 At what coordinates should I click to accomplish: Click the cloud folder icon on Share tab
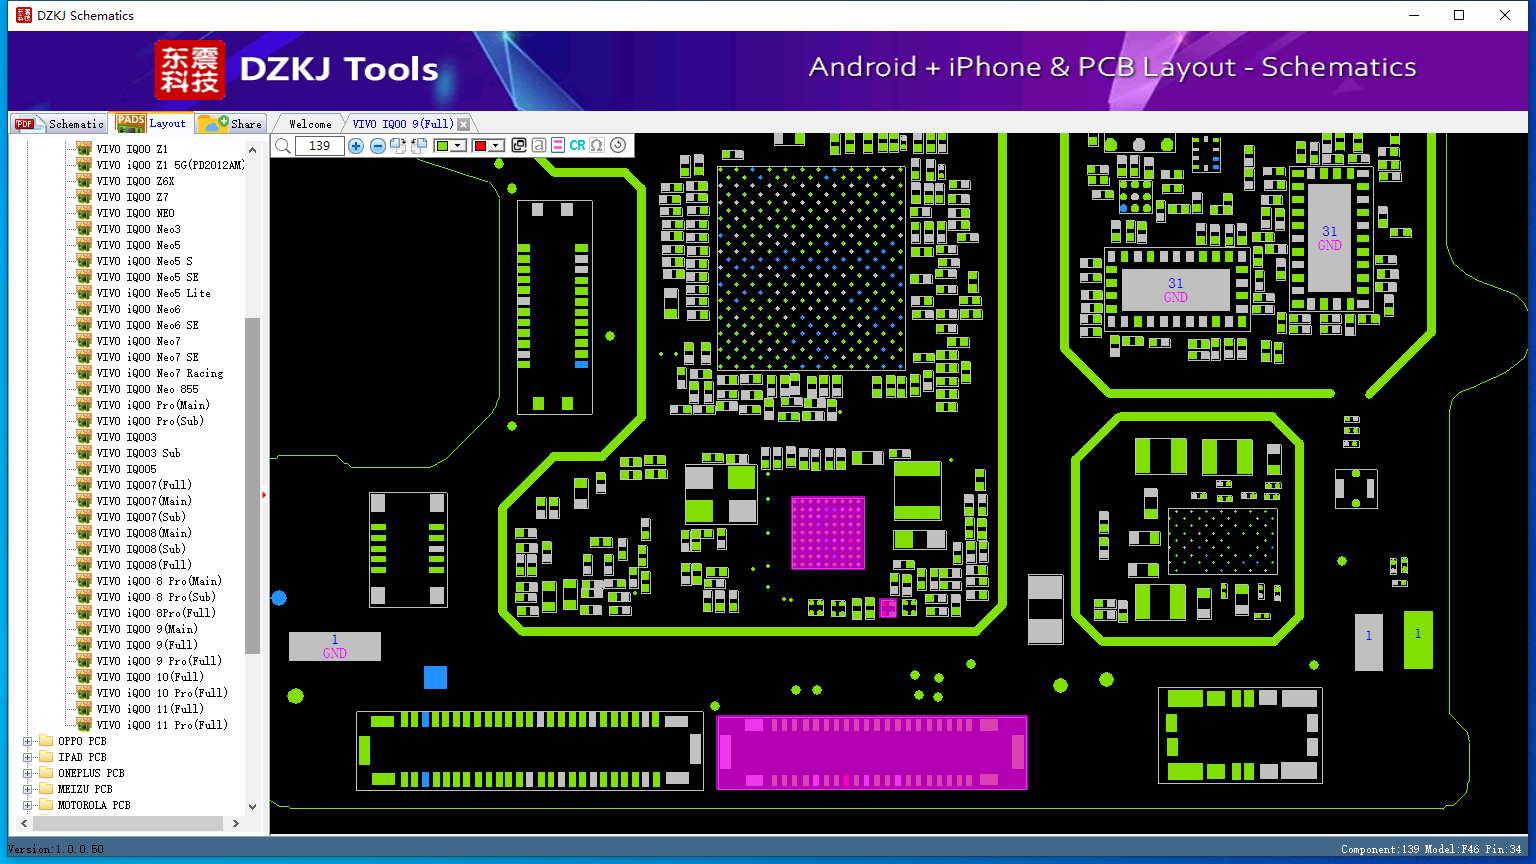pyautogui.click(x=213, y=123)
